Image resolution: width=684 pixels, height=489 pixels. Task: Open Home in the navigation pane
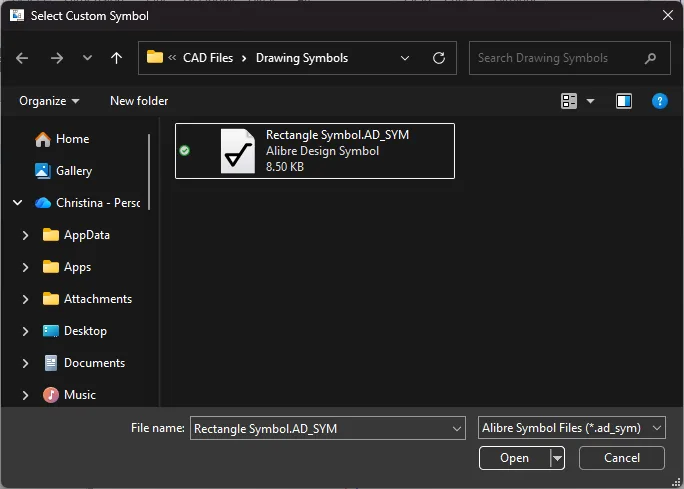pos(62,139)
